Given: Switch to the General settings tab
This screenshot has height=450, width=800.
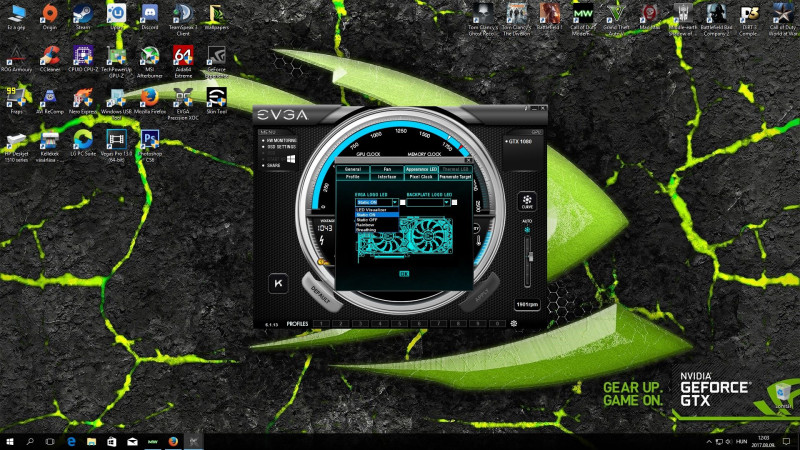Looking at the screenshot, I should tap(353, 169).
